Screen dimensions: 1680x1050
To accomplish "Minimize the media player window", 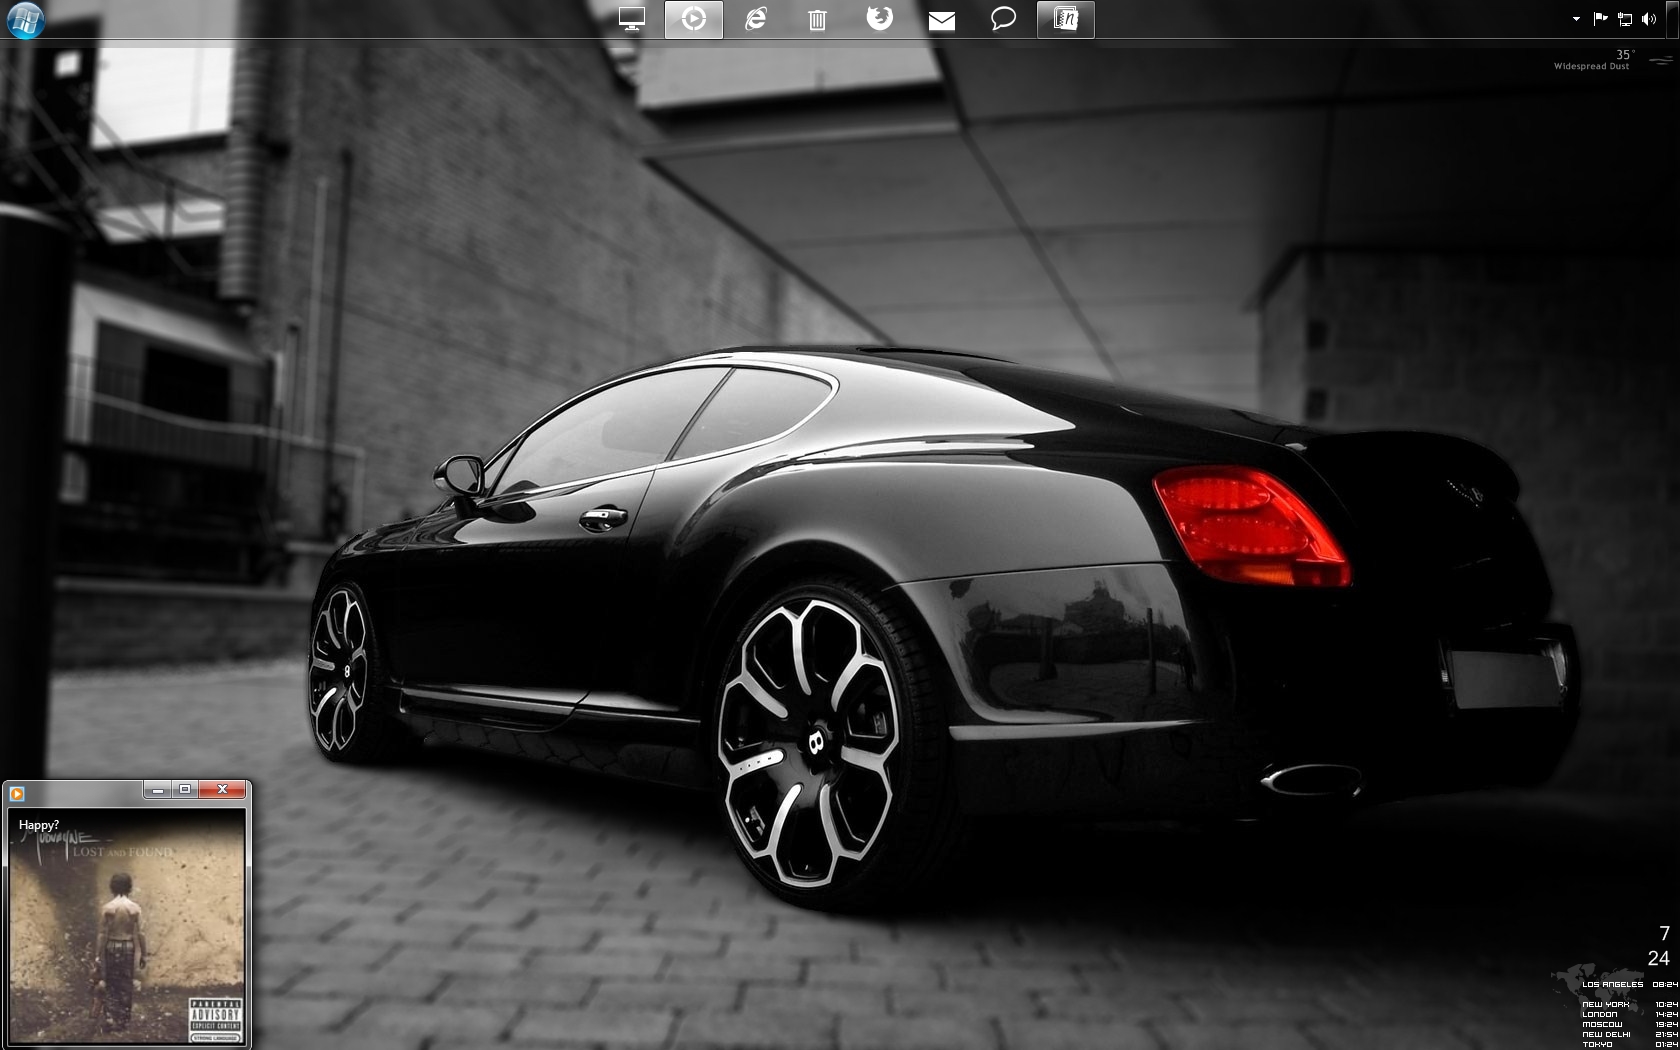I will point(157,790).
